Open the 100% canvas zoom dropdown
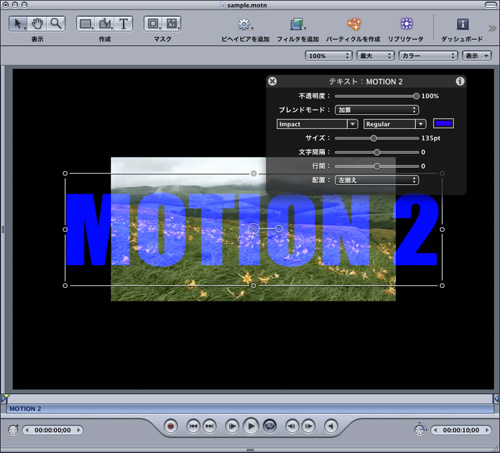This screenshot has height=453, width=500. [x=328, y=56]
